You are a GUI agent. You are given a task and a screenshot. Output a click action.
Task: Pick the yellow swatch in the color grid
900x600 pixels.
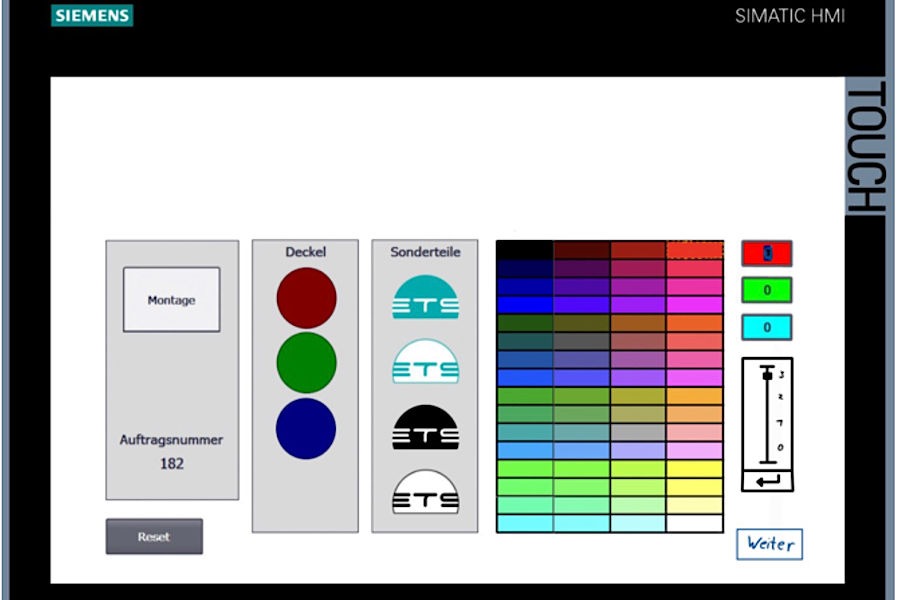695,469
